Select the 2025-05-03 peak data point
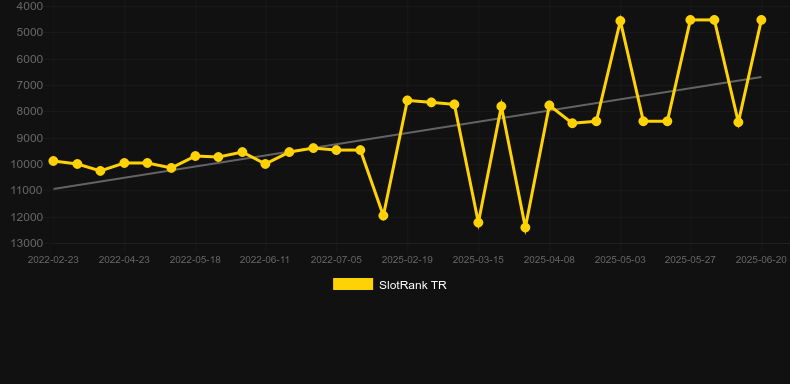Screen dimensions: 790x384 click(x=620, y=21)
